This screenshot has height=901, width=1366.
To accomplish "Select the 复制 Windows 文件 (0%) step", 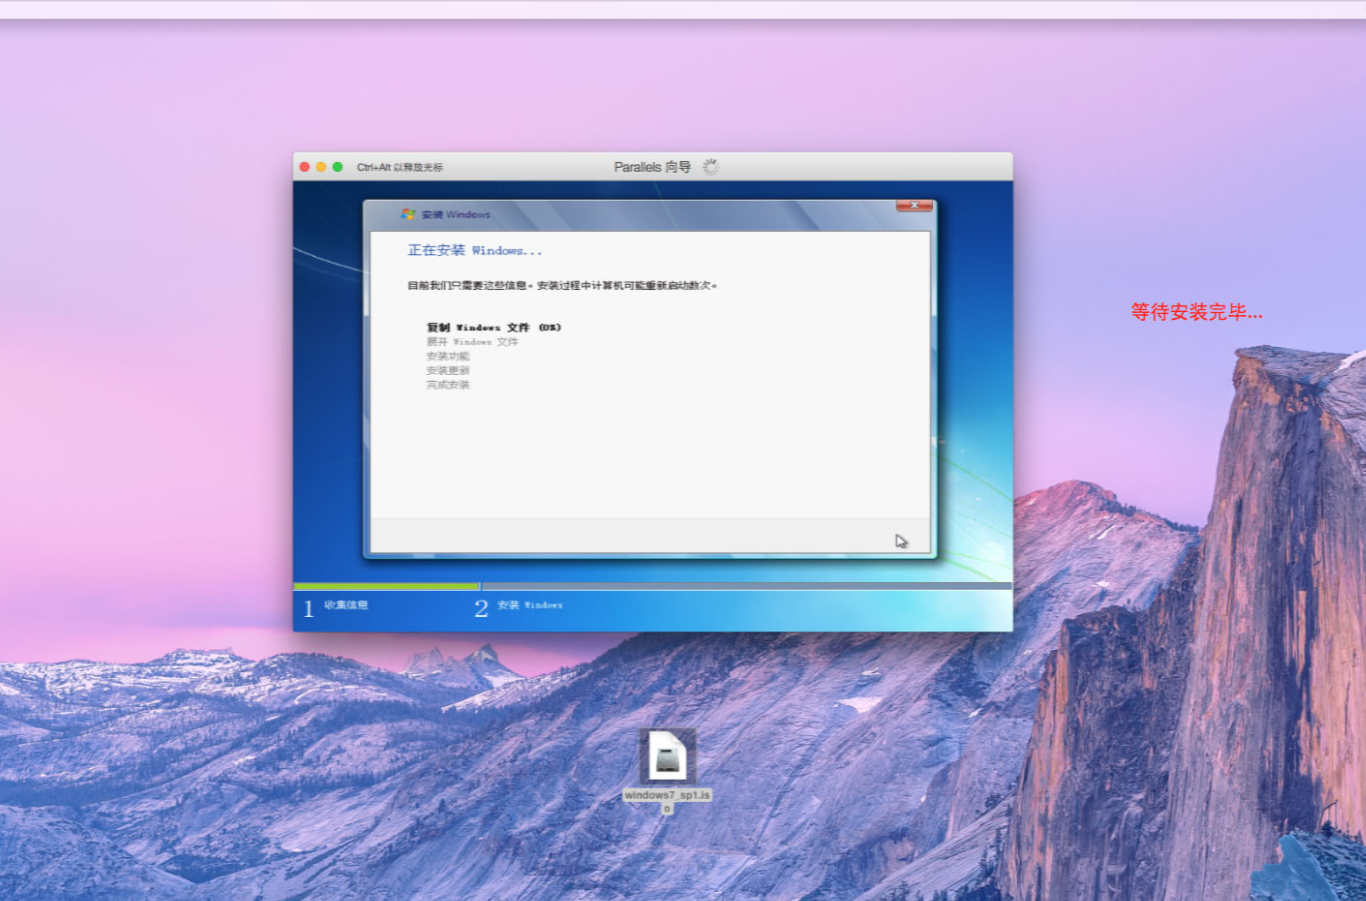I will [494, 327].
